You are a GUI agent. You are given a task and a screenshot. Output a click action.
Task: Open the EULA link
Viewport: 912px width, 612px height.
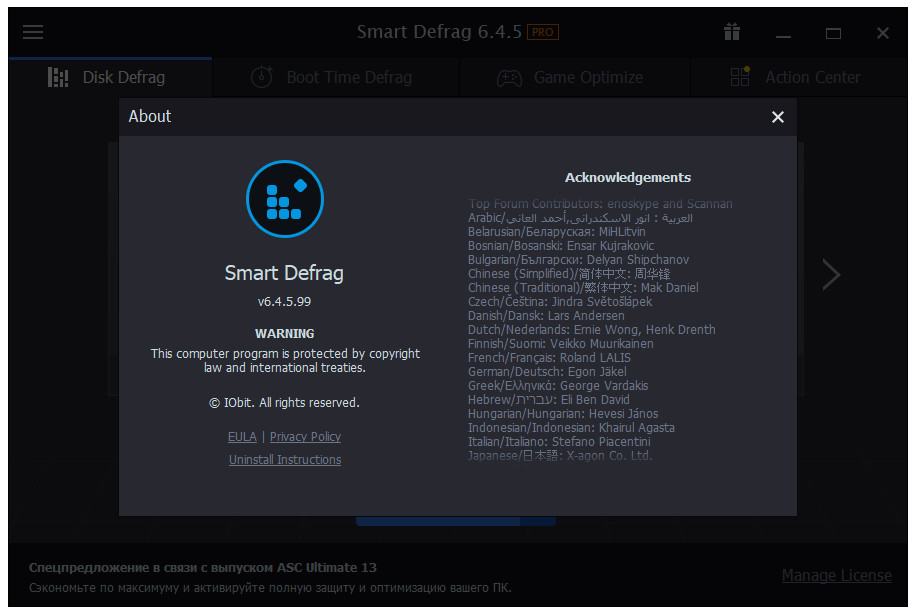point(242,437)
